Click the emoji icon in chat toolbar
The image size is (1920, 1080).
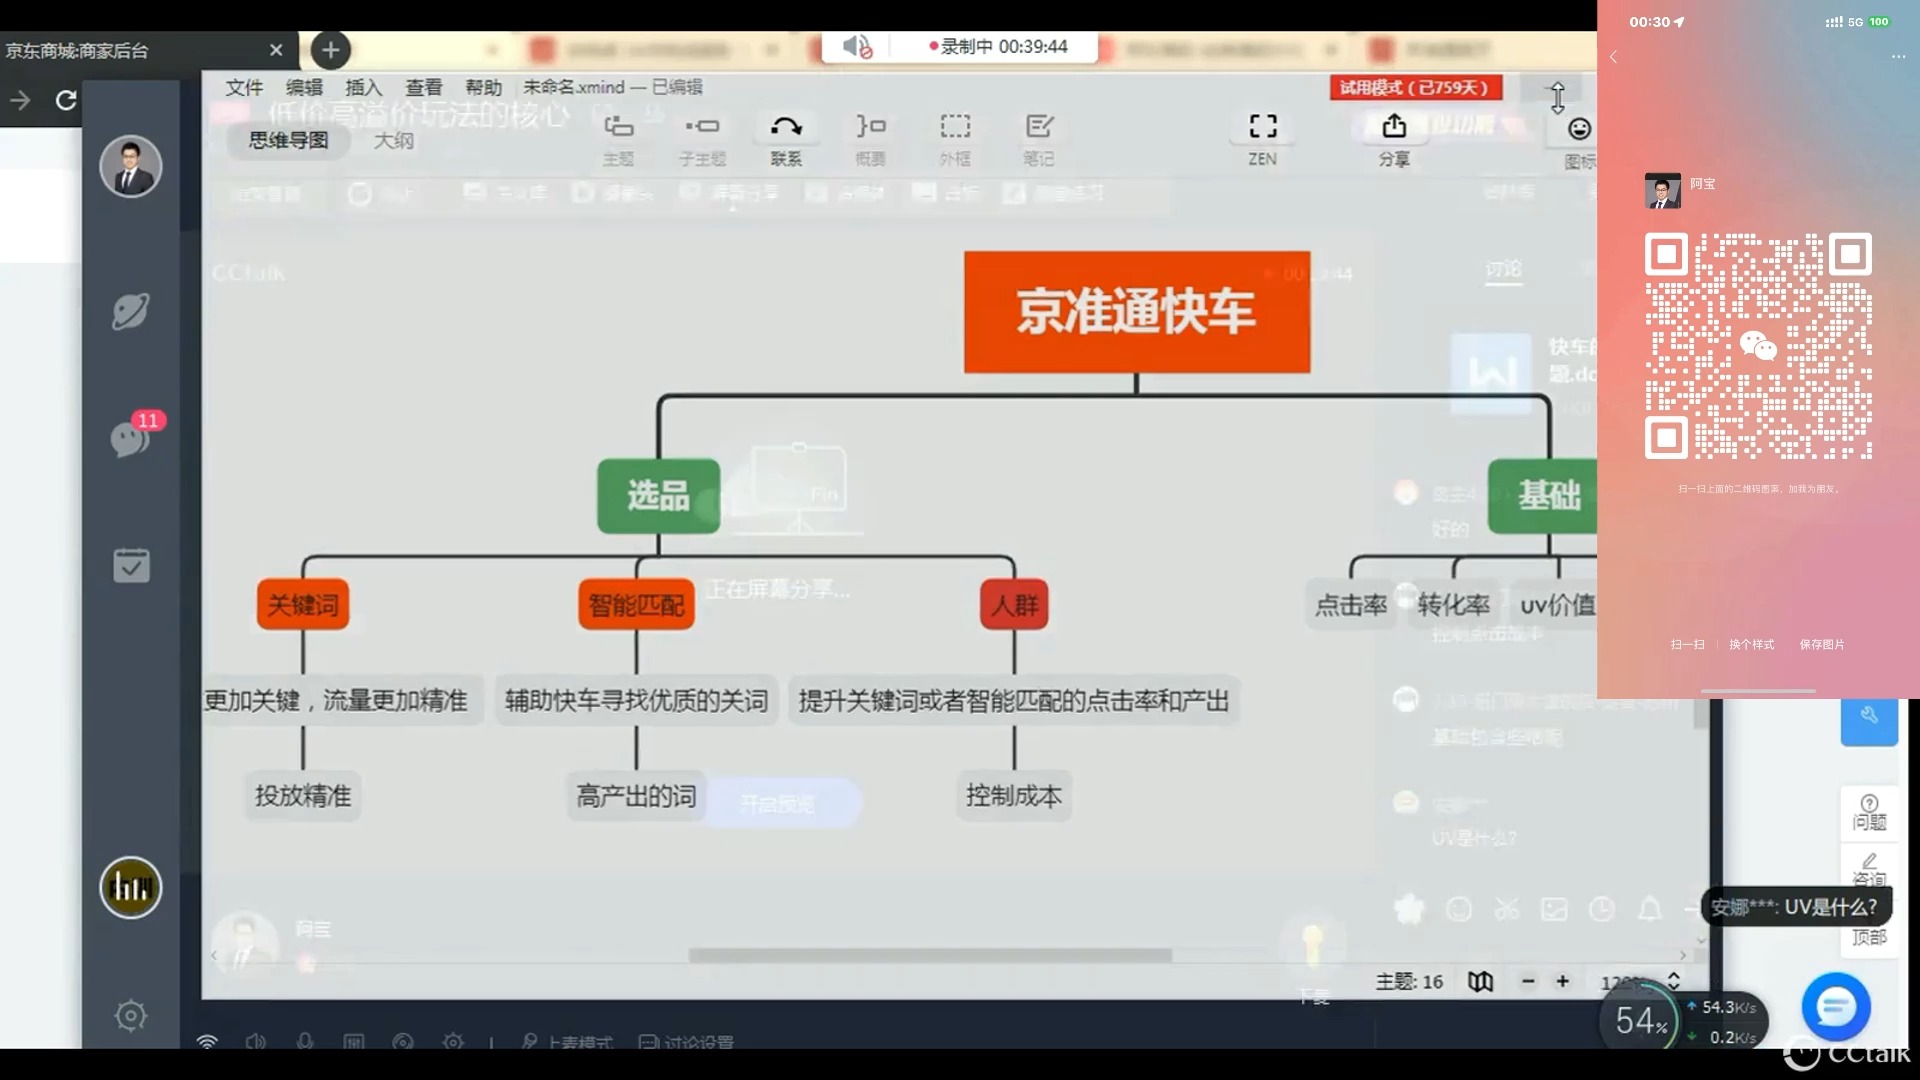[1459, 909]
